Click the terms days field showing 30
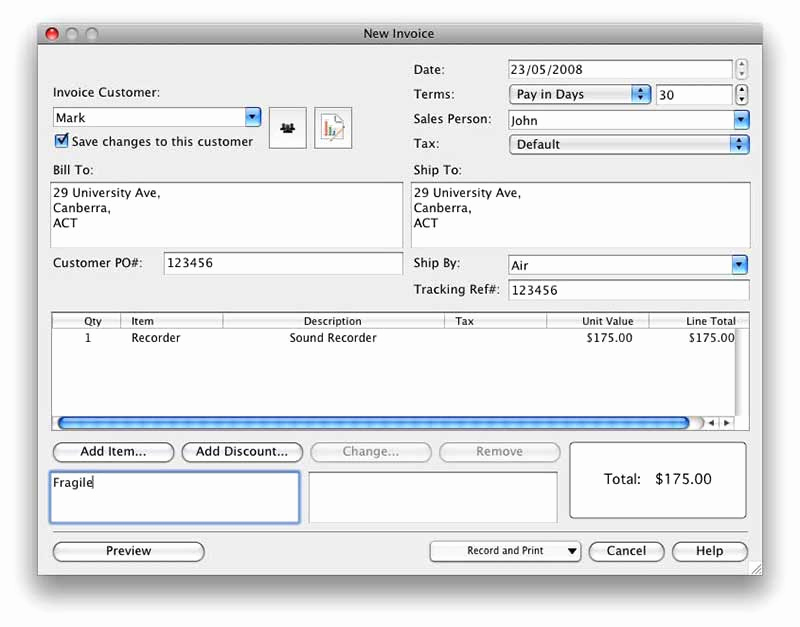 pyautogui.click(x=694, y=95)
